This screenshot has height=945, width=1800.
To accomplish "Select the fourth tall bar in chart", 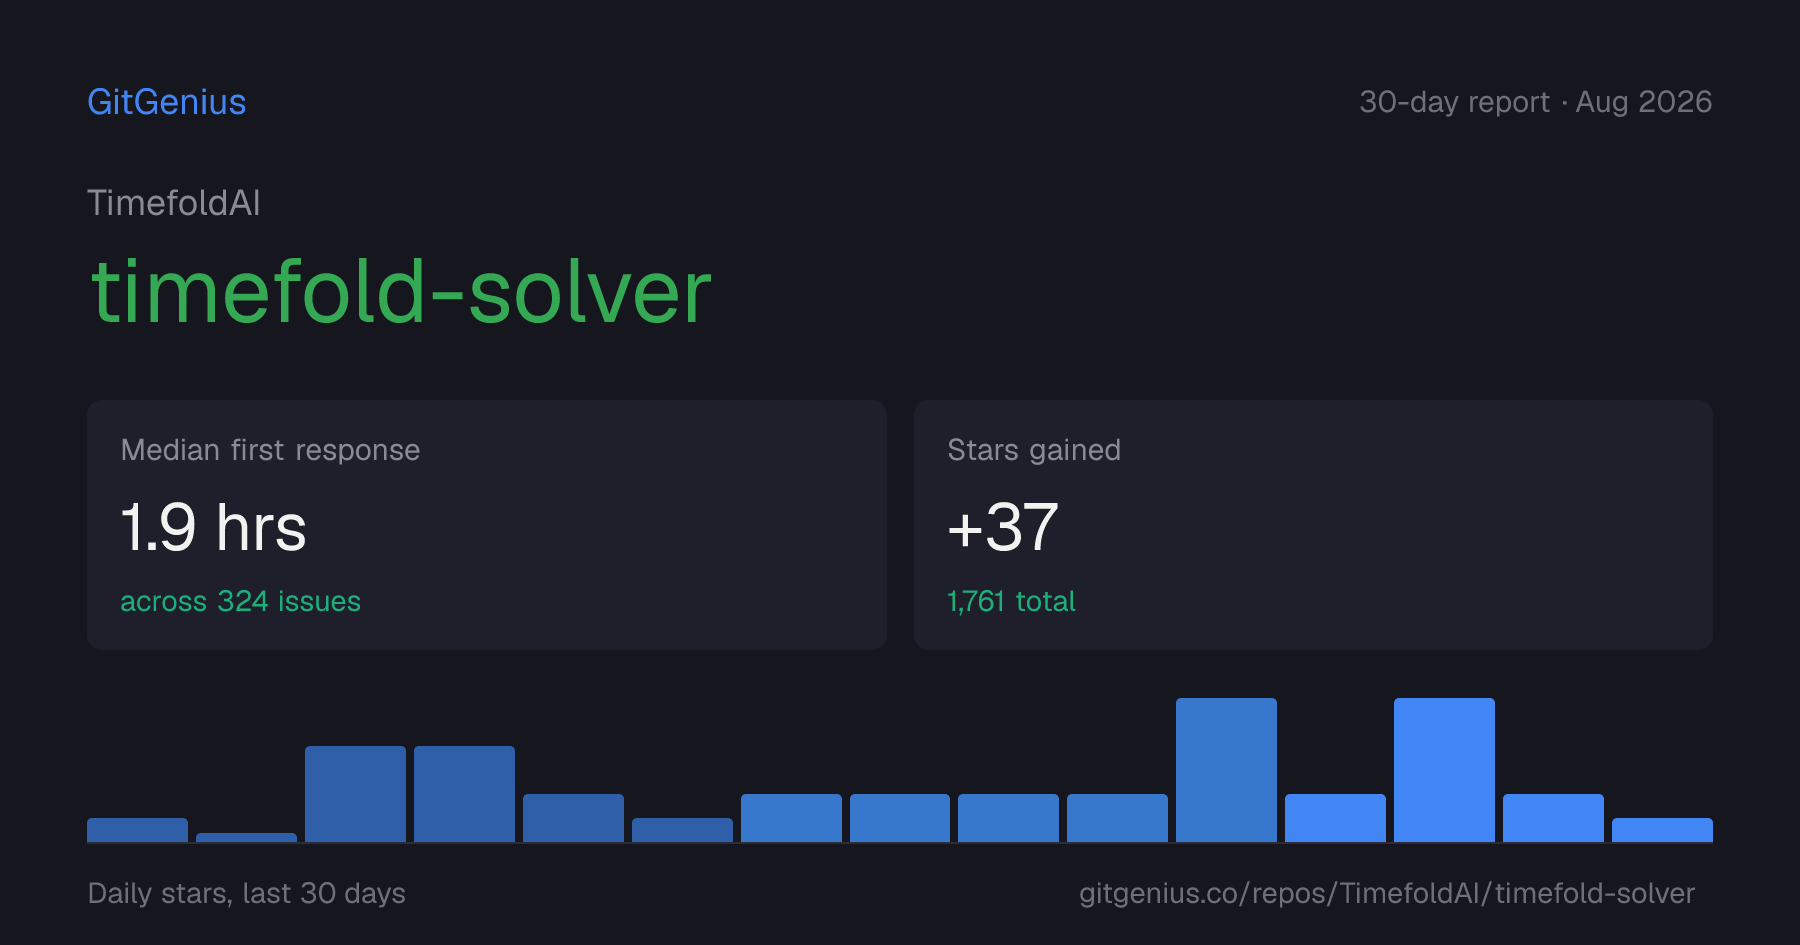I will tap(464, 794).
